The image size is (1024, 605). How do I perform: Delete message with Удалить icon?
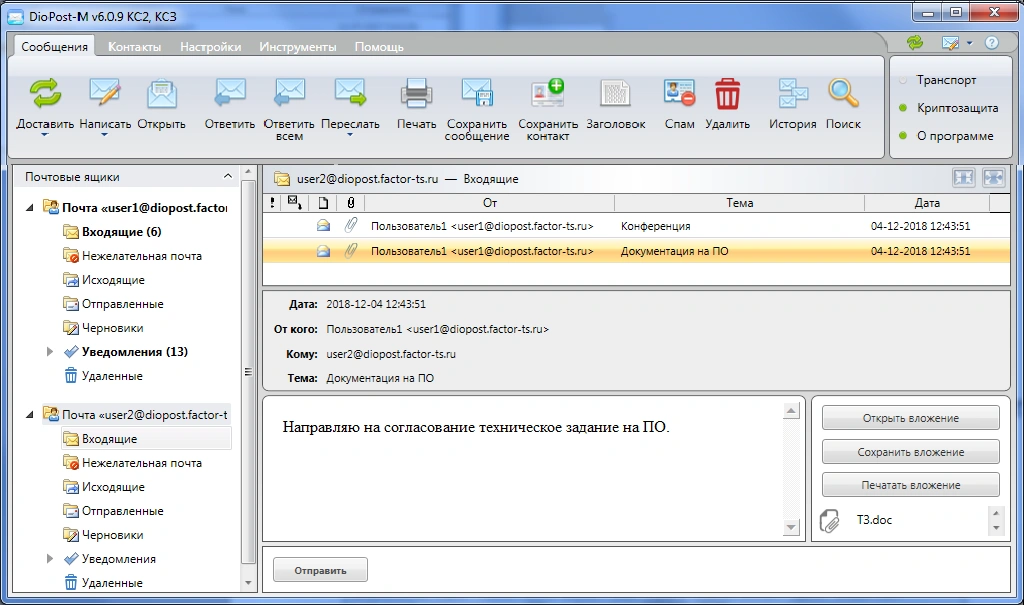click(727, 93)
